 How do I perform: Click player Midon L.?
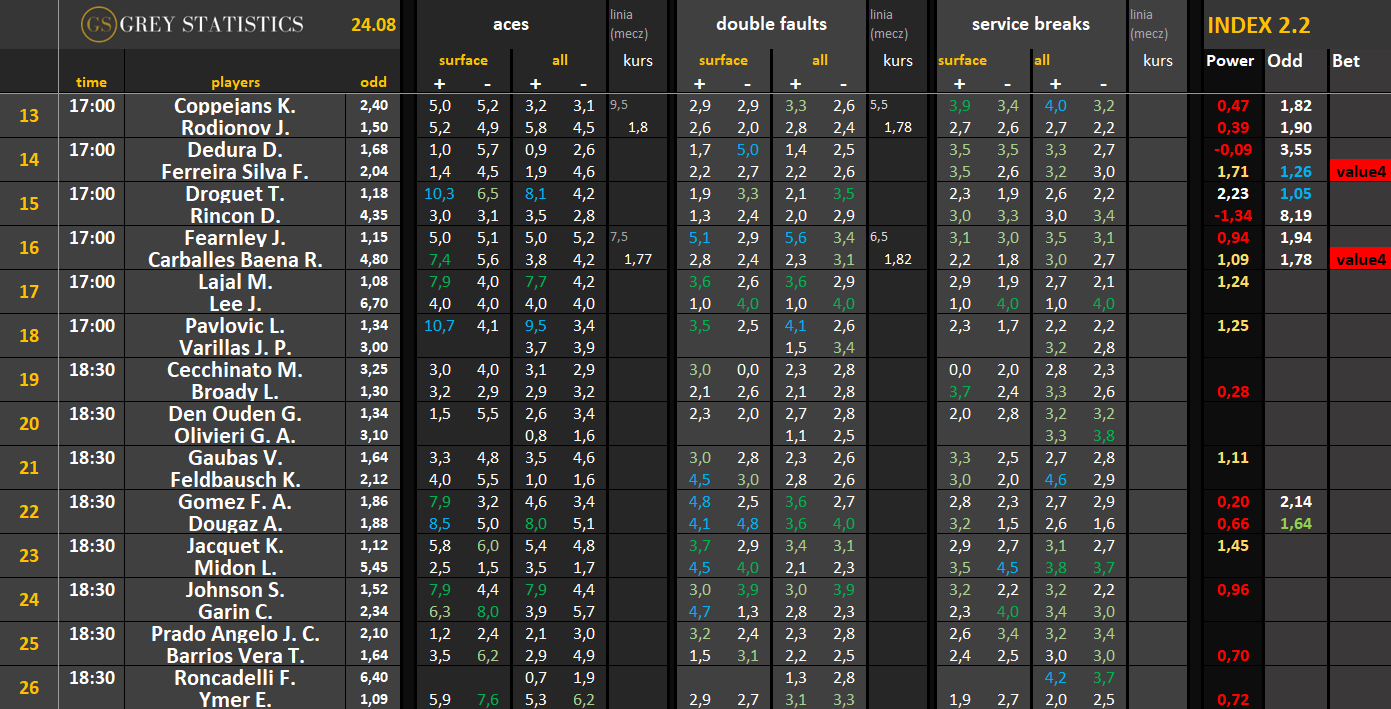coord(235,568)
